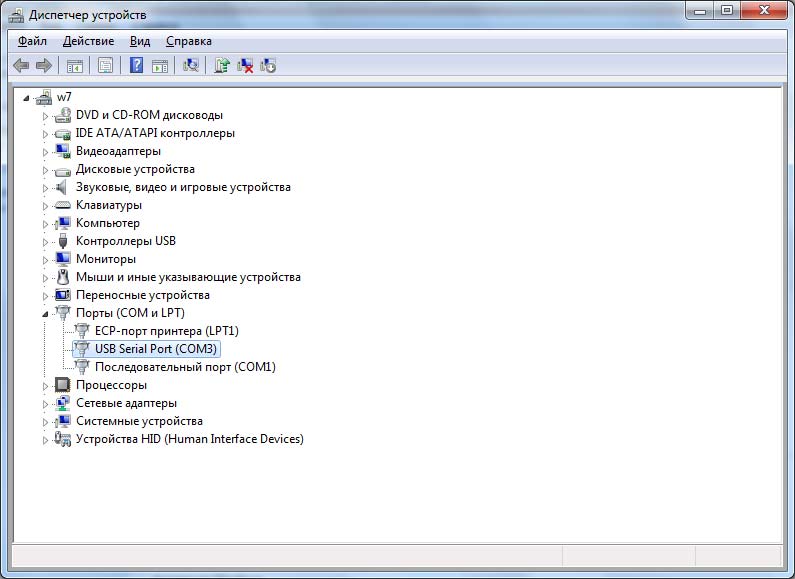The height and width of the screenshot is (579, 795).
Task: Collapse the Порты (COM и LPT) node
Action: [45, 313]
